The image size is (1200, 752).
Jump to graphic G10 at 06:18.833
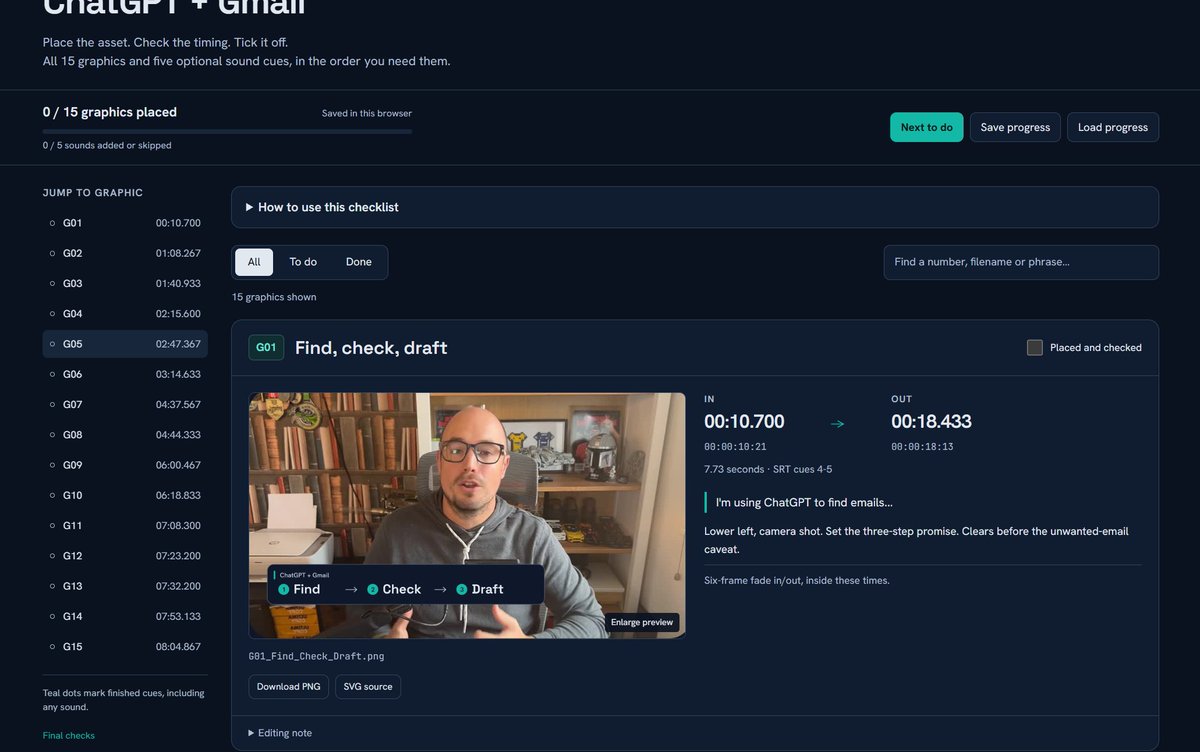click(x=125, y=495)
